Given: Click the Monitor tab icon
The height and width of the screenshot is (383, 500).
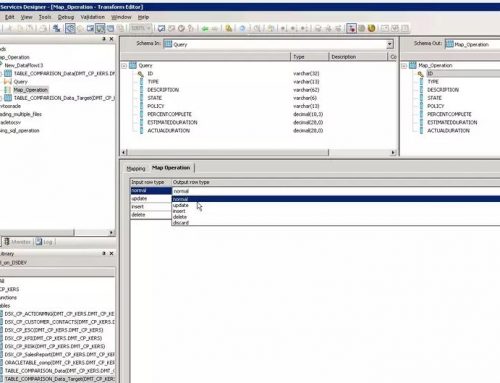Looking at the screenshot, I should coord(7,242).
